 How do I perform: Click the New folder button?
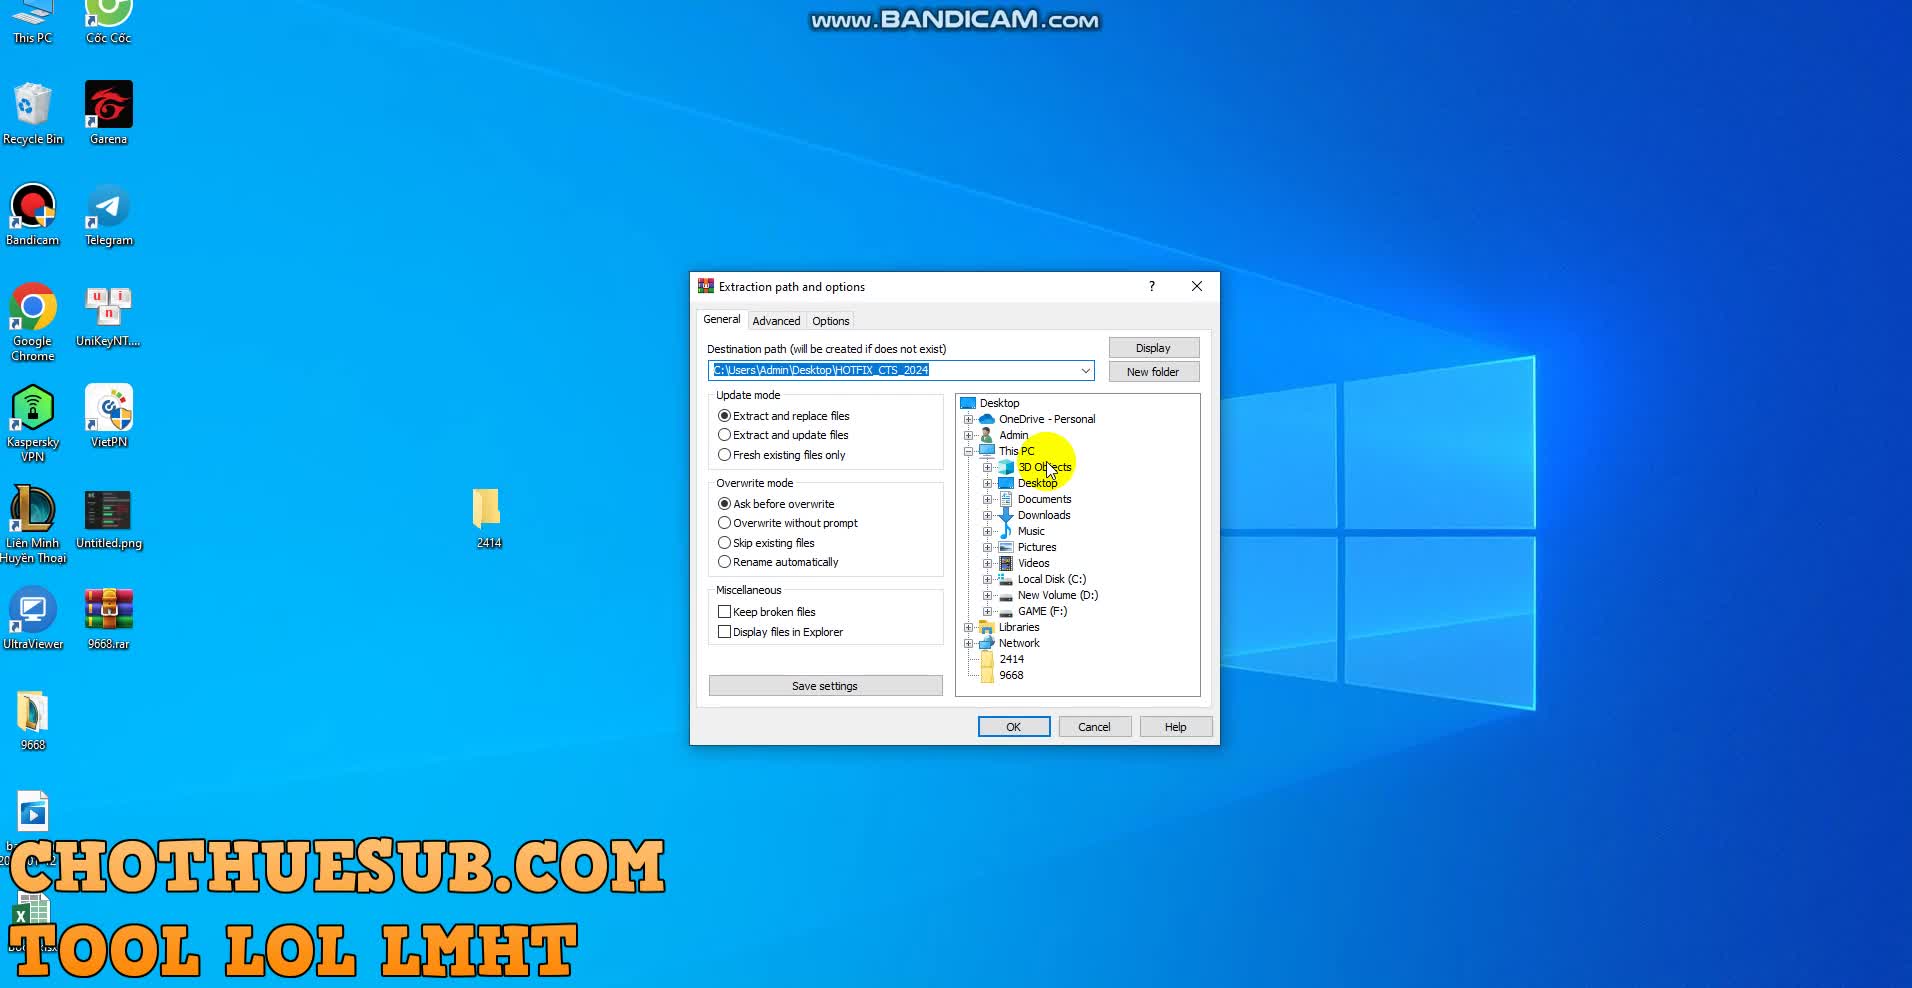[1153, 372]
